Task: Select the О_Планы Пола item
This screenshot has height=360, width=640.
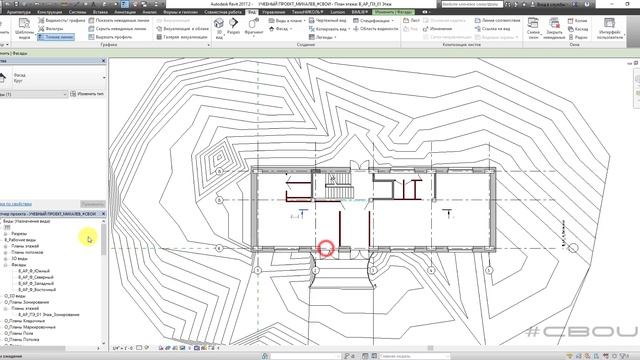Action: [x=19, y=333]
